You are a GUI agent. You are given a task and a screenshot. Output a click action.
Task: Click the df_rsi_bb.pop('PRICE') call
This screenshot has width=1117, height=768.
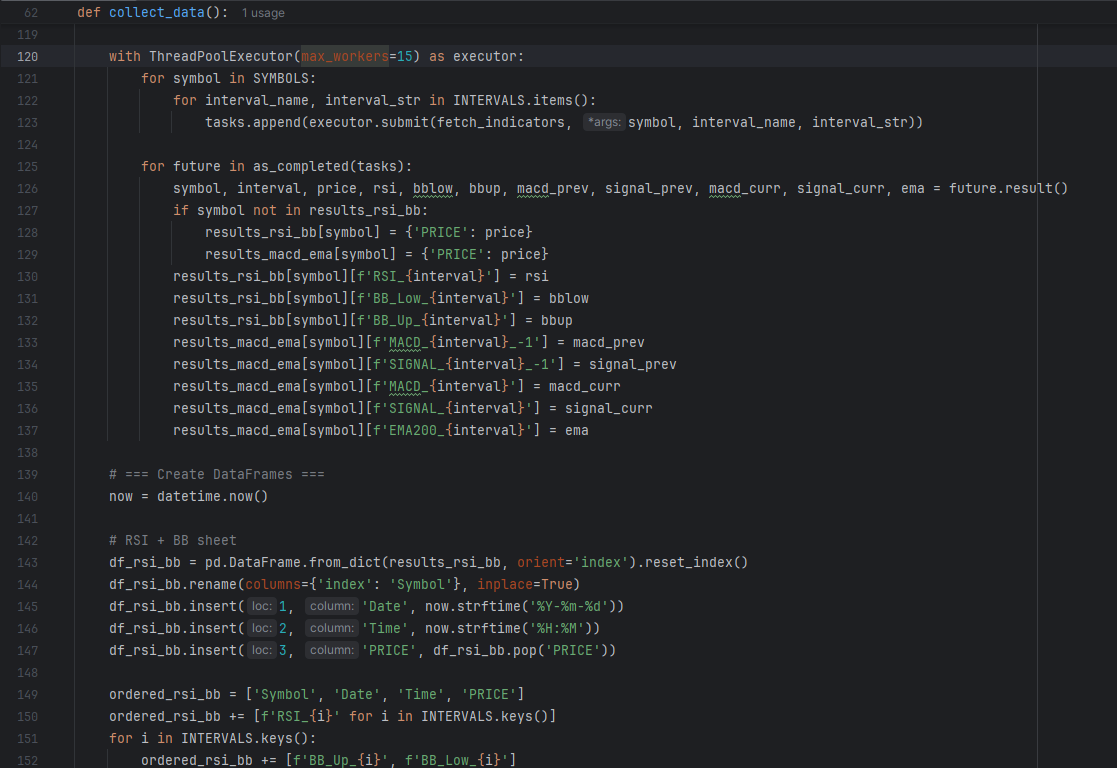coord(524,650)
